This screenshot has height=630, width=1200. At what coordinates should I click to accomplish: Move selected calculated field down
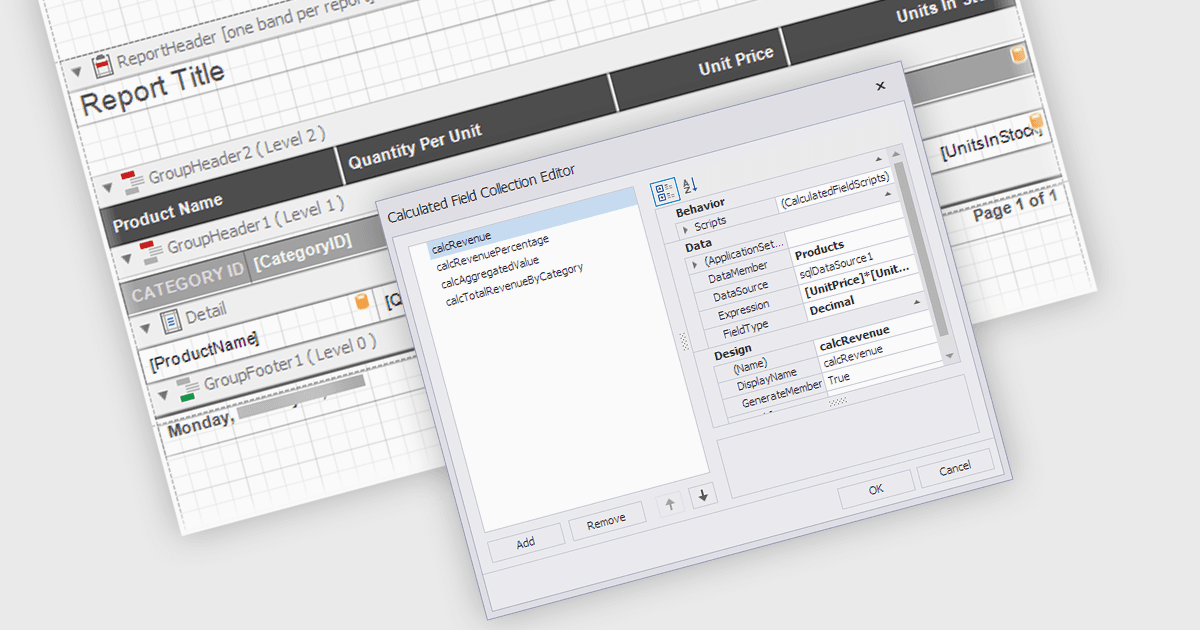703,495
